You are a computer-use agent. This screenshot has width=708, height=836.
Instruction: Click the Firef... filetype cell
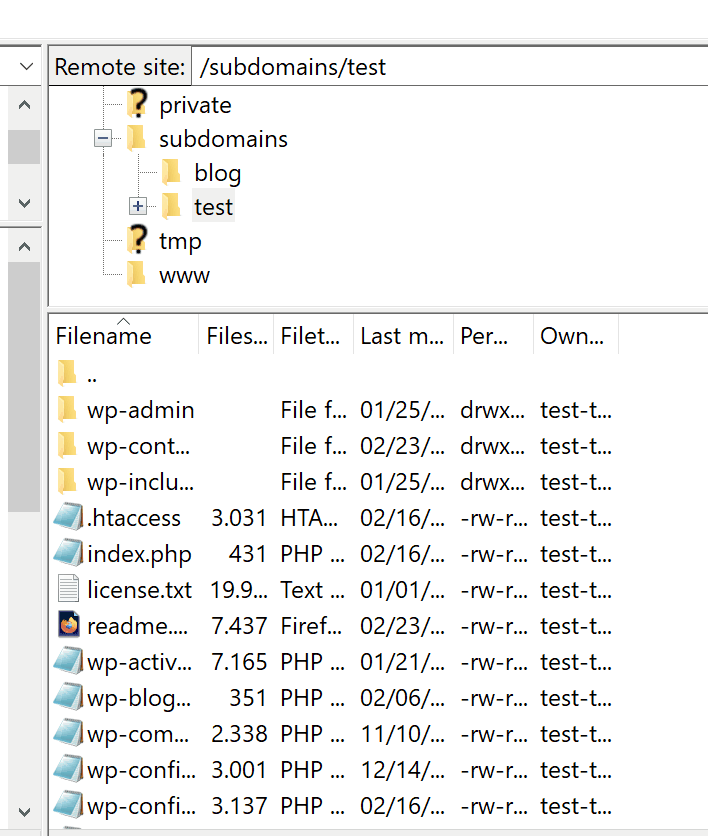coord(311,626)
